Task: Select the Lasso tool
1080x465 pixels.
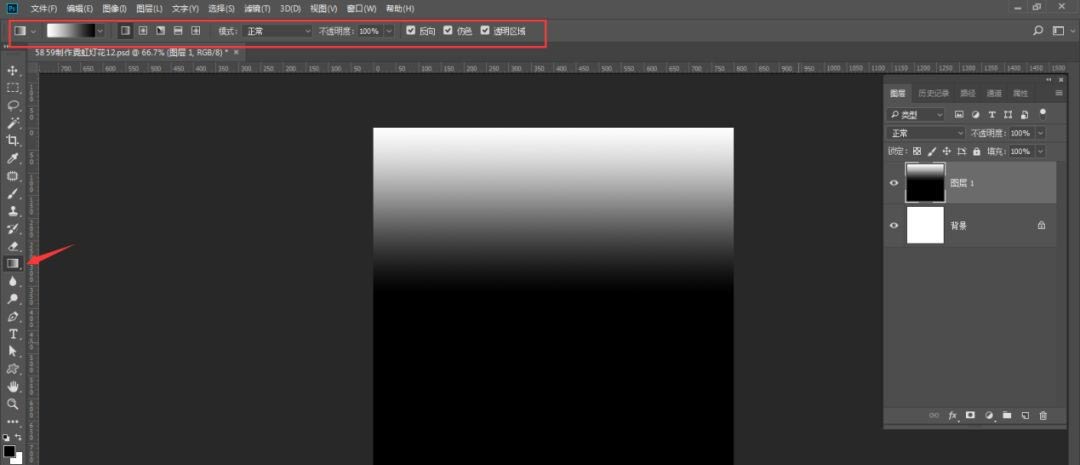Action: 12,105
